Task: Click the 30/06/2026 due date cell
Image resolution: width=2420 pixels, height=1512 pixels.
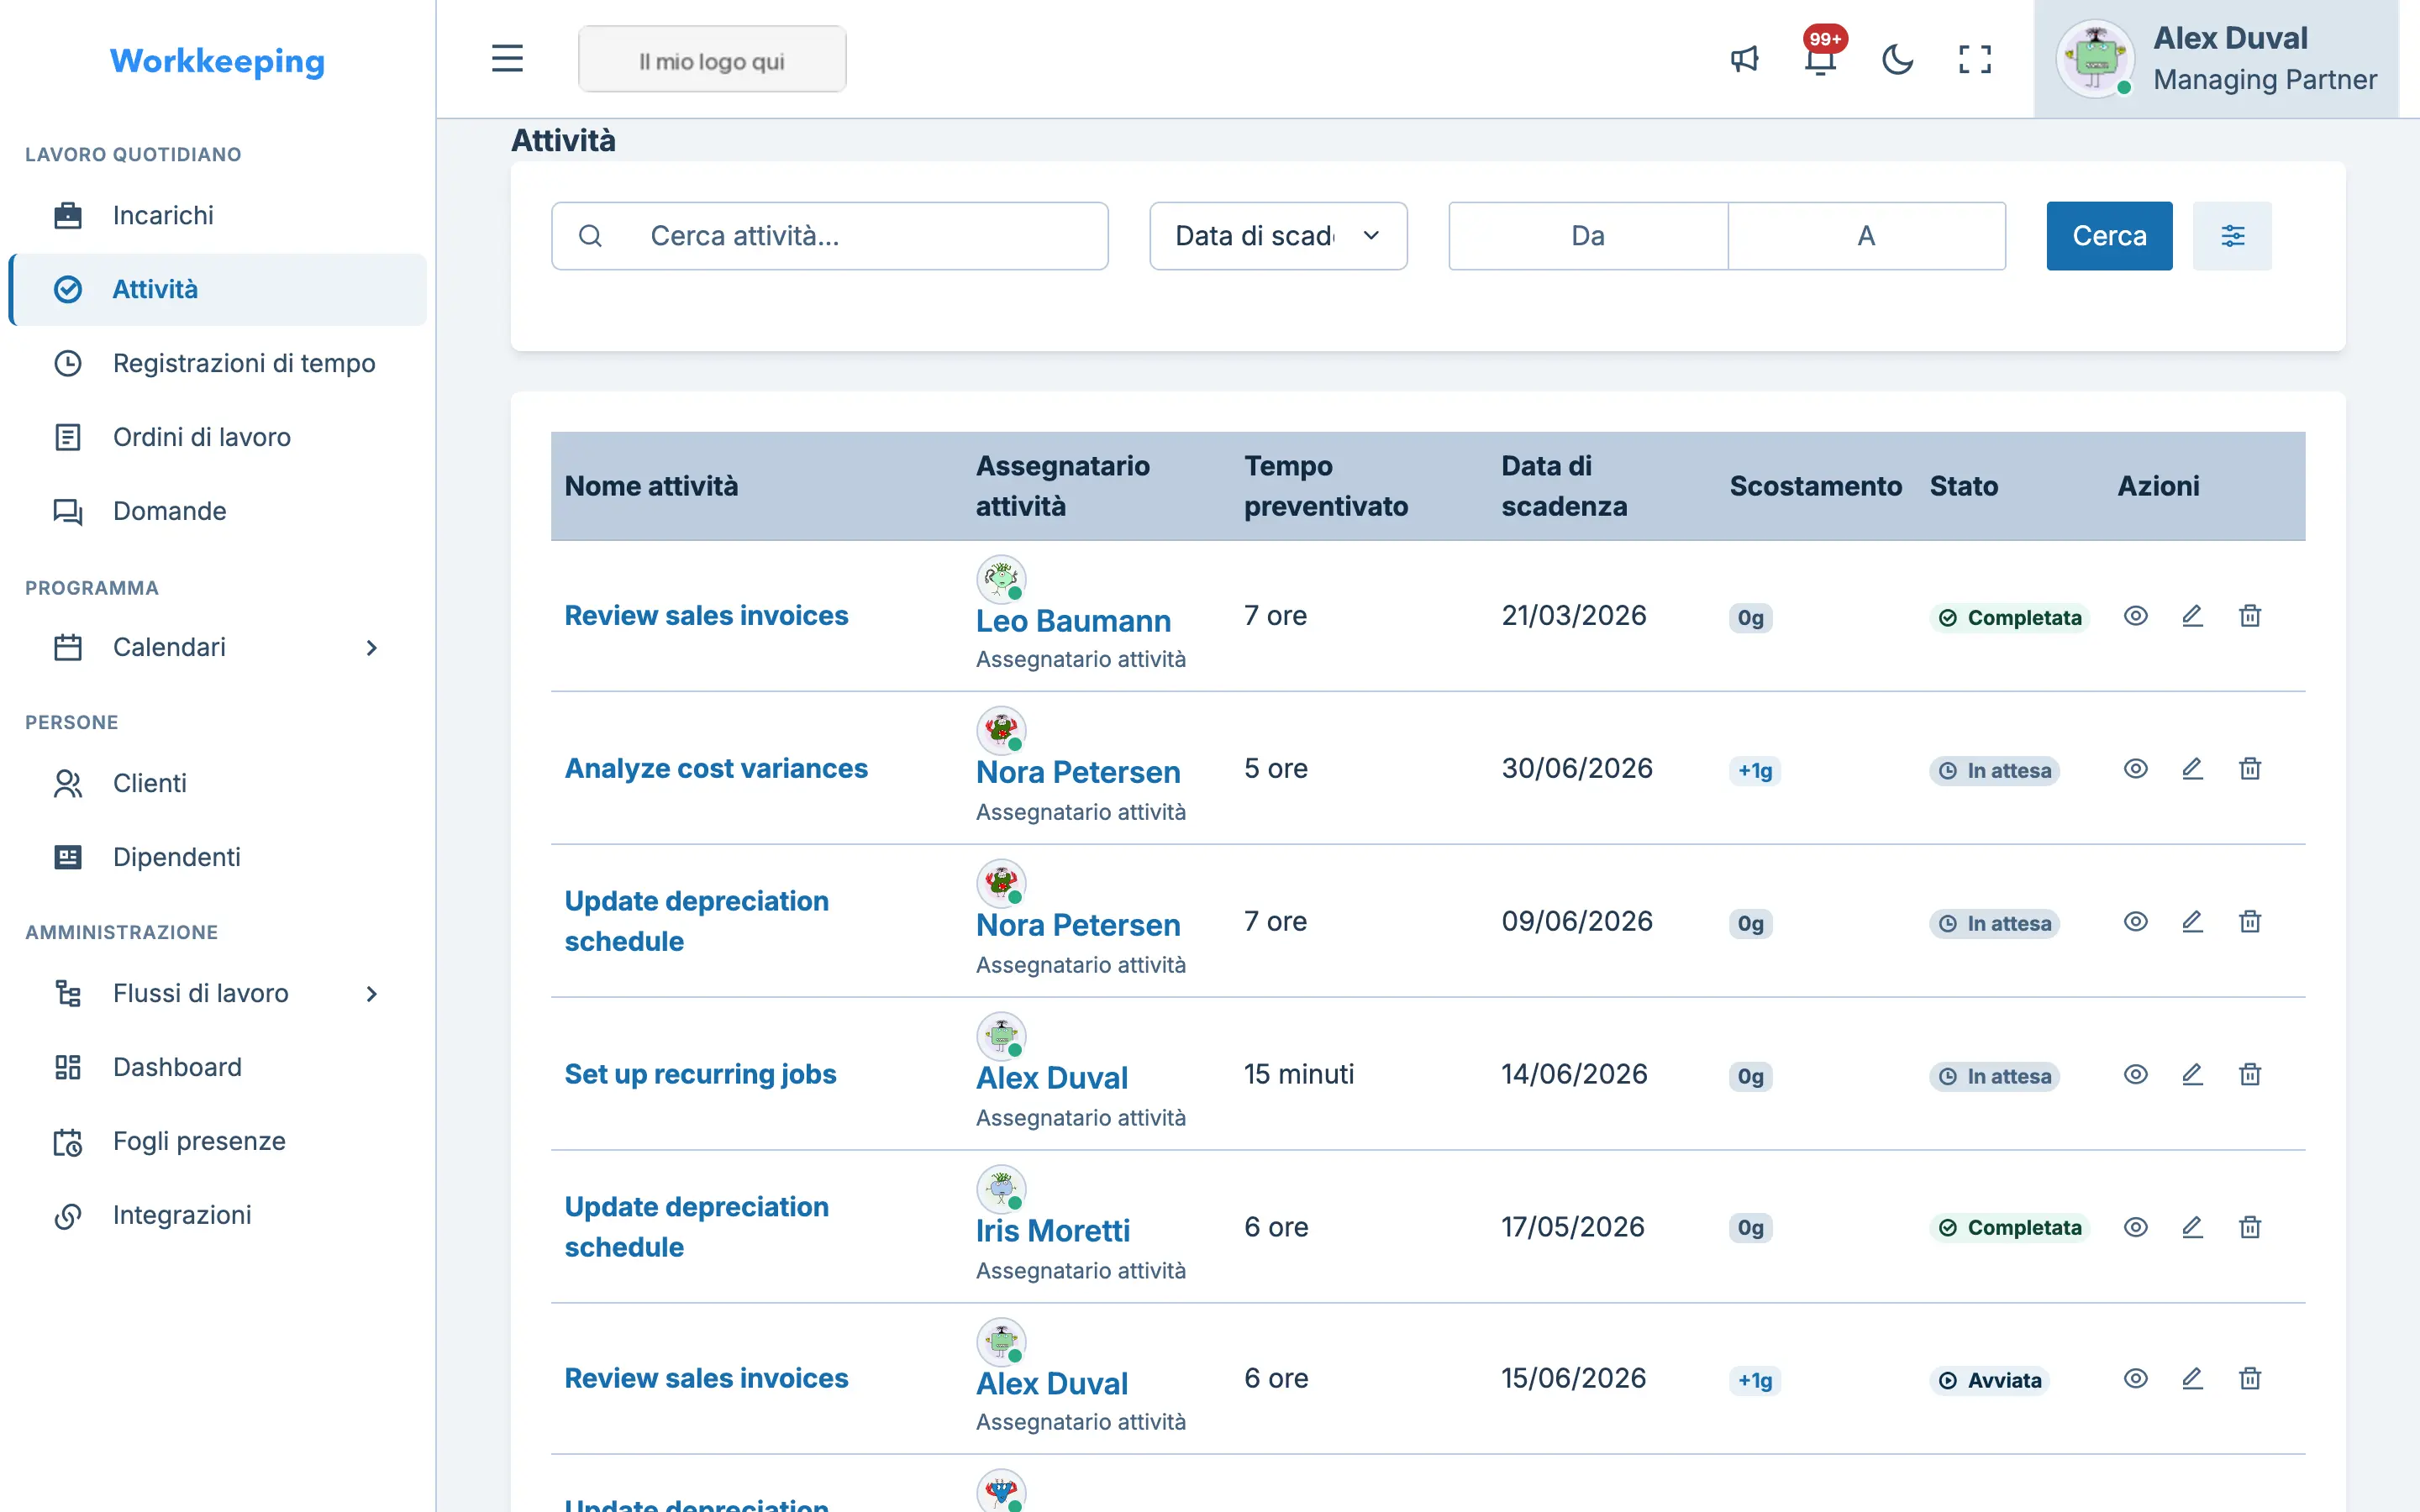Action: tap(1577, 768)
